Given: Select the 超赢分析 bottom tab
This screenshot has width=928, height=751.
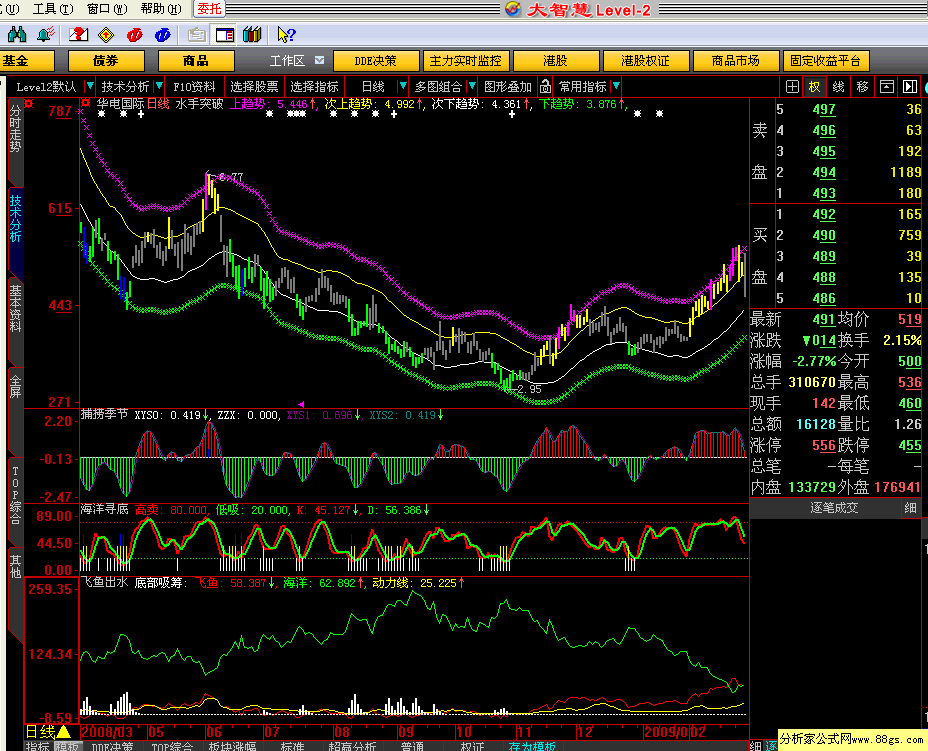Looking at the screenshot, I should click(353, 746).
